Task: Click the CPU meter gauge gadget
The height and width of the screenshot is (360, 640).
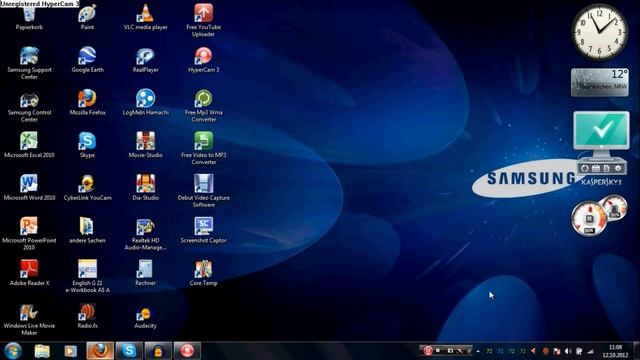Action: pyautogui.click(x=589, y=219)
